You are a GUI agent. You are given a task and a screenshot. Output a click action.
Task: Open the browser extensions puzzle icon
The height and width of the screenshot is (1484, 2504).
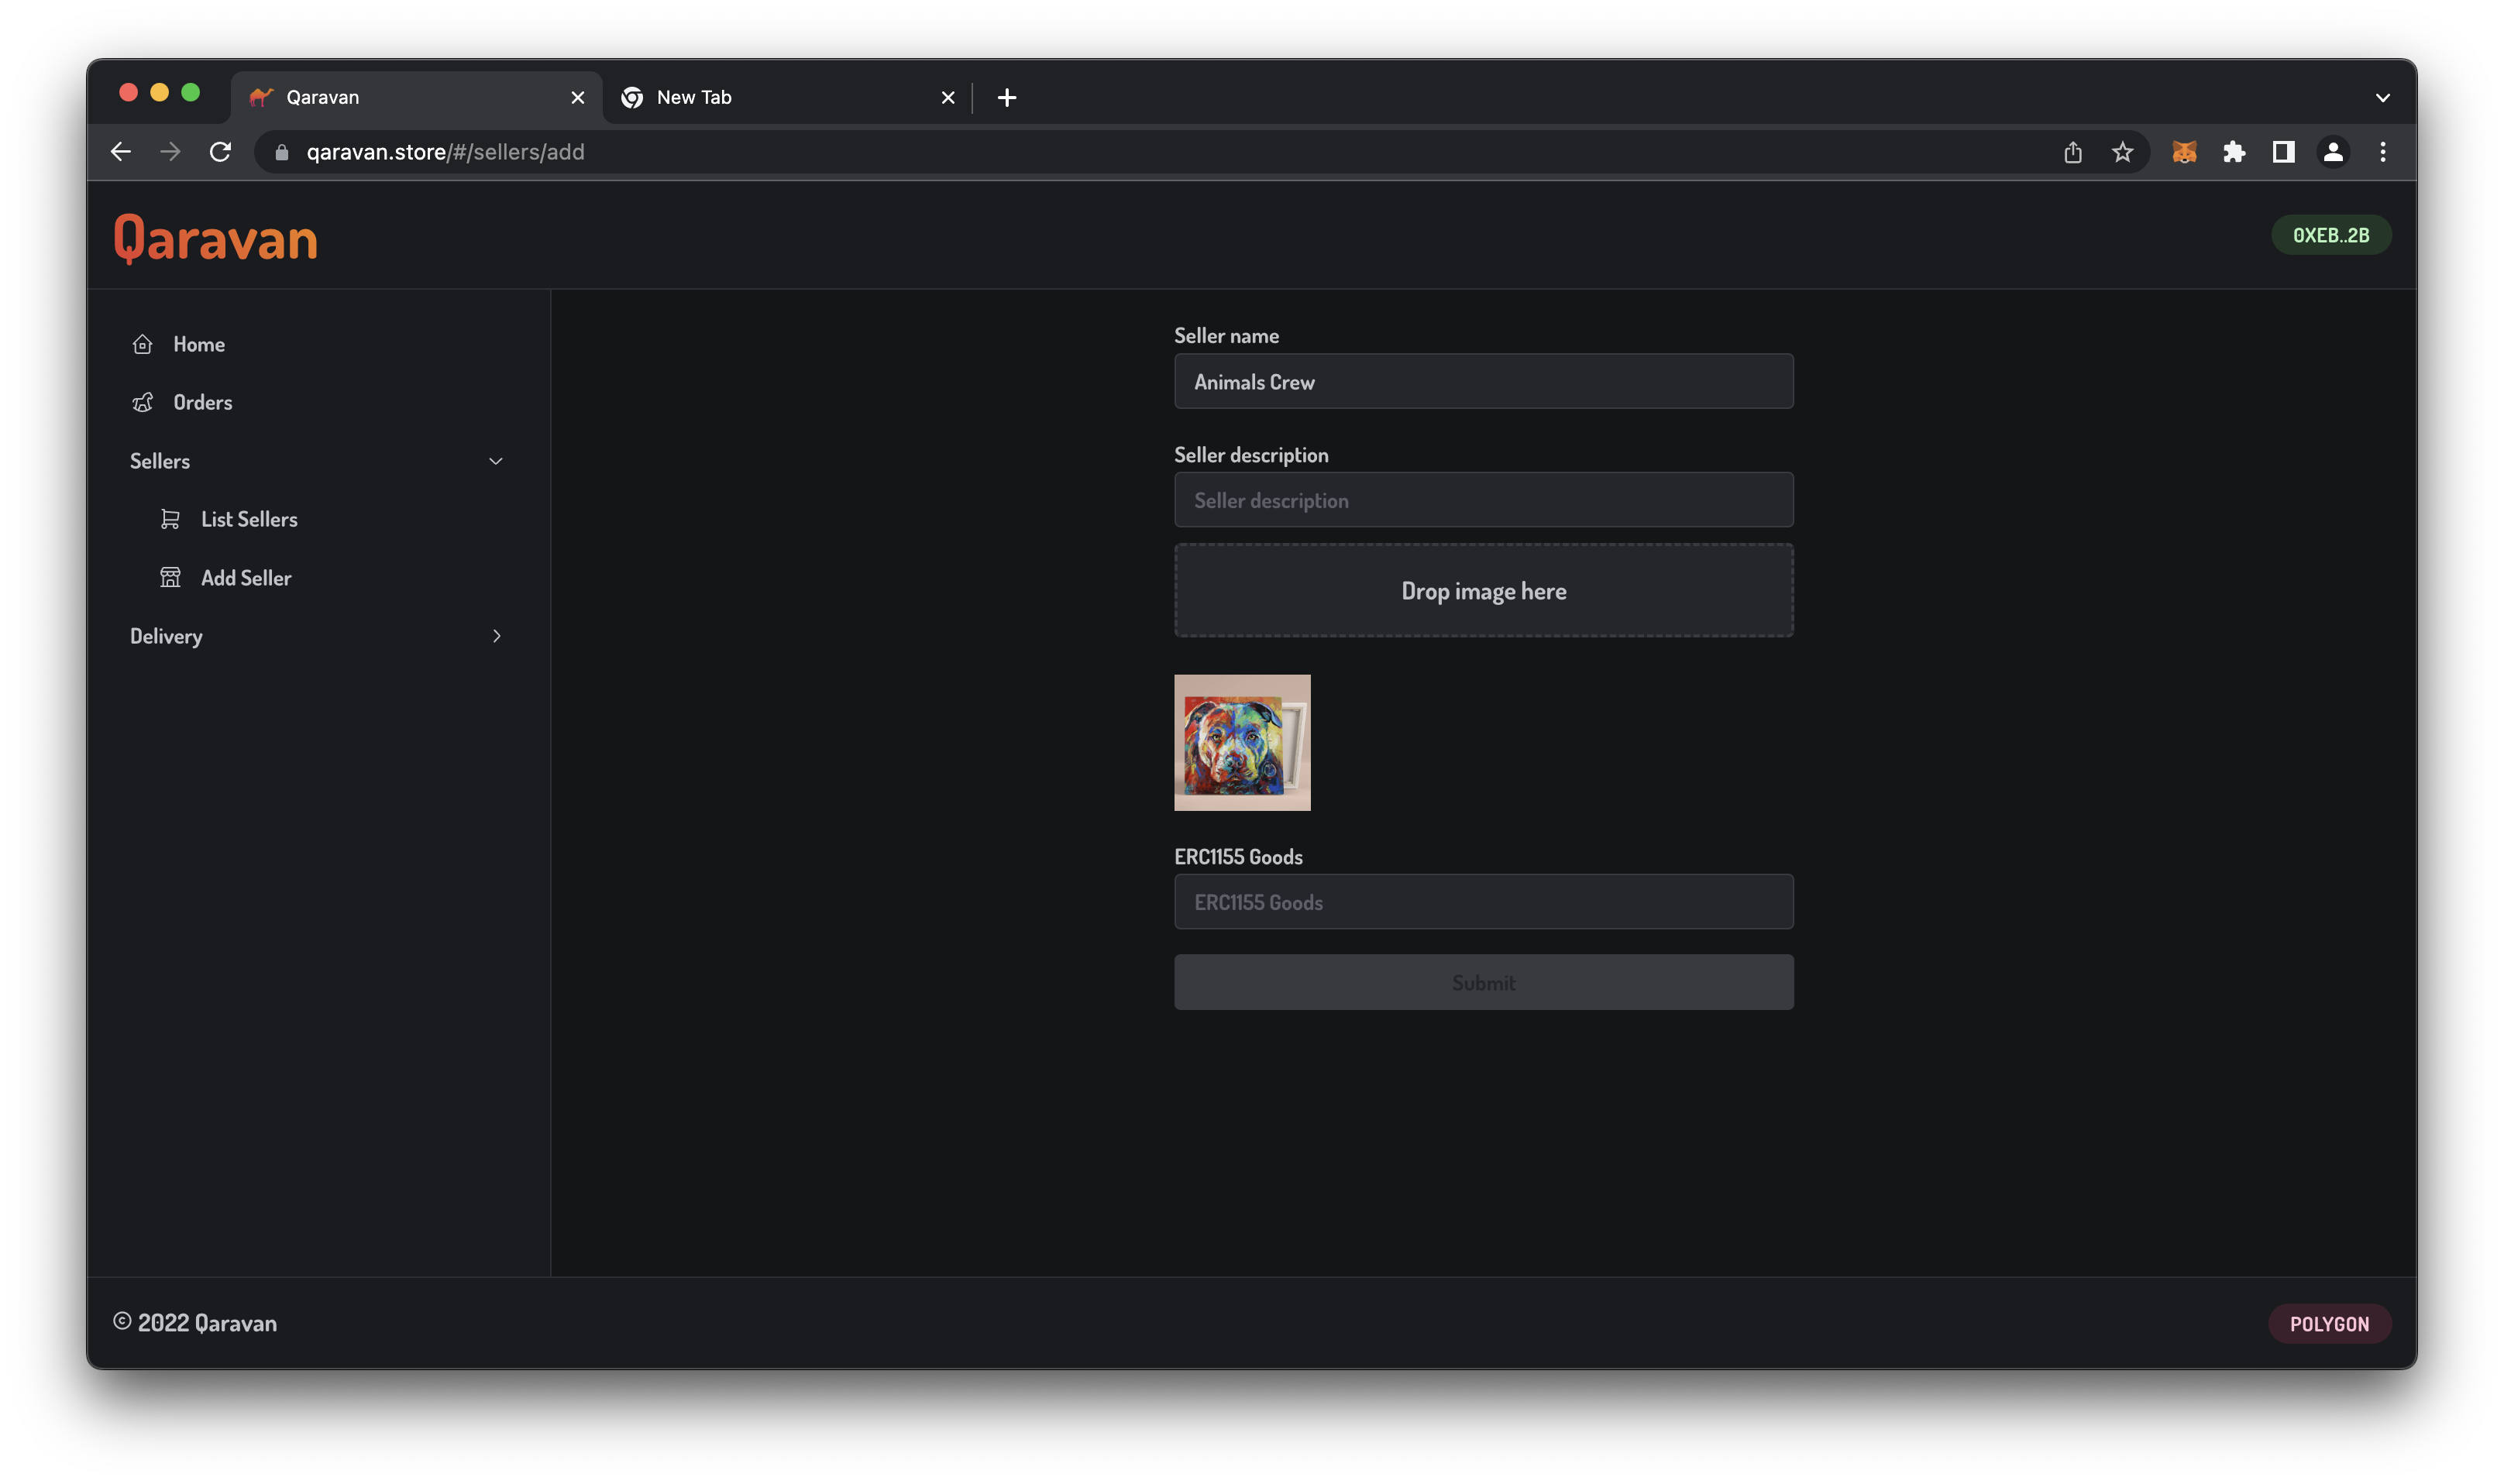(2234, 152)
